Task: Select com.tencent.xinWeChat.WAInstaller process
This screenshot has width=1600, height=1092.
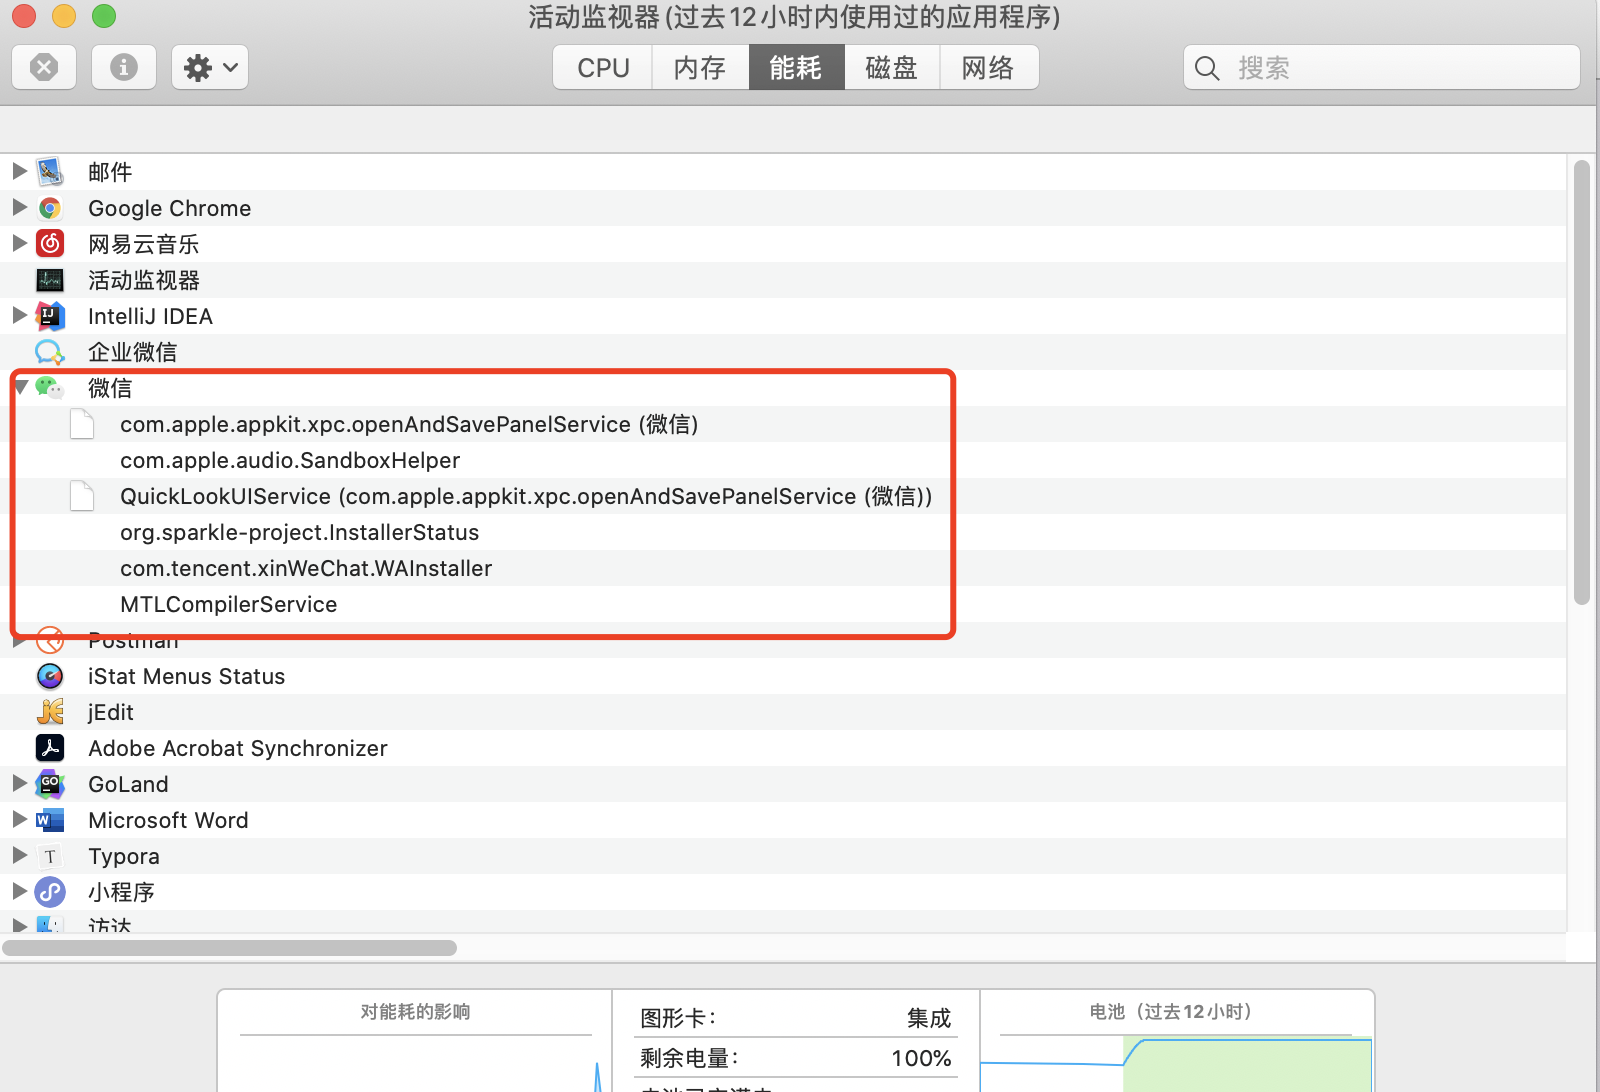Action: [784, 568]
